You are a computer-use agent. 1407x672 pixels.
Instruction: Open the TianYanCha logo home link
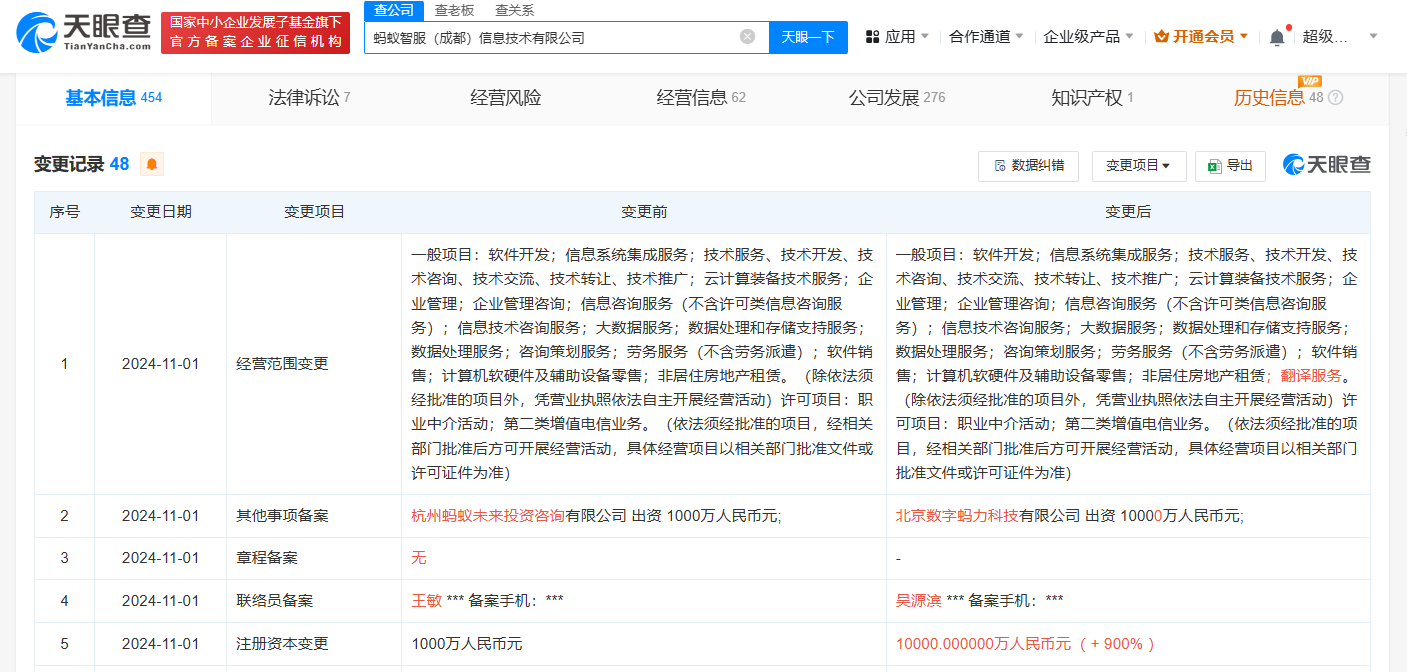(83, 33)
